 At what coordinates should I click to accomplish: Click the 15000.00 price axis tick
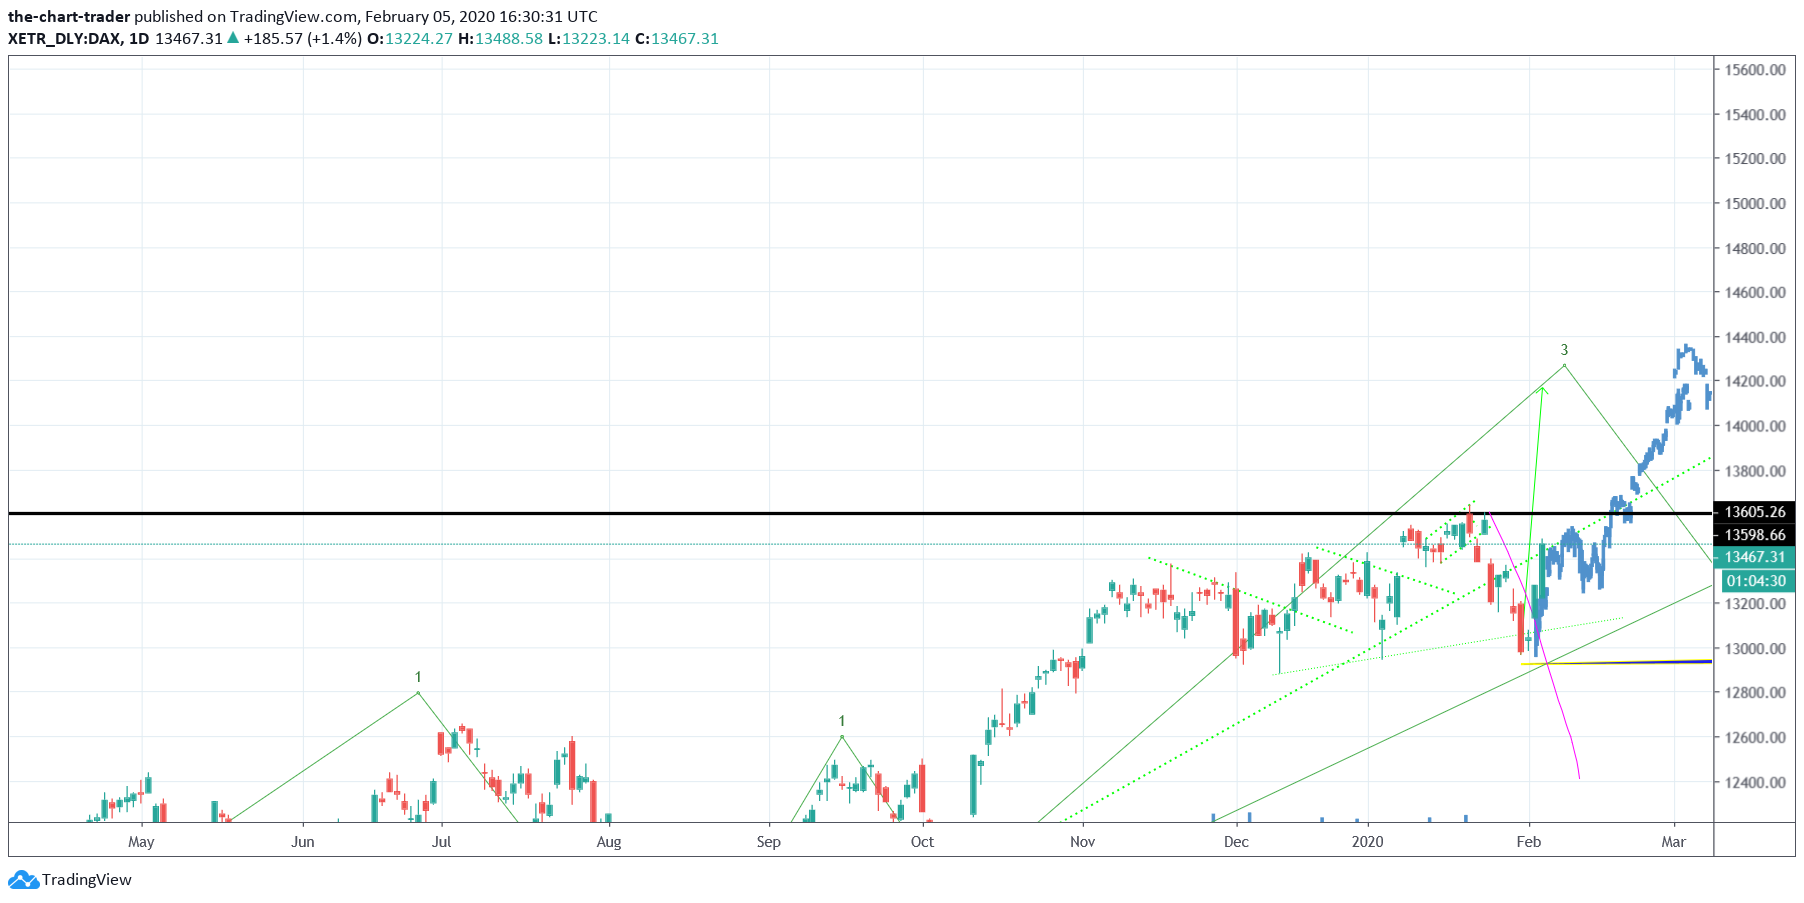(x=1755, y=204)
